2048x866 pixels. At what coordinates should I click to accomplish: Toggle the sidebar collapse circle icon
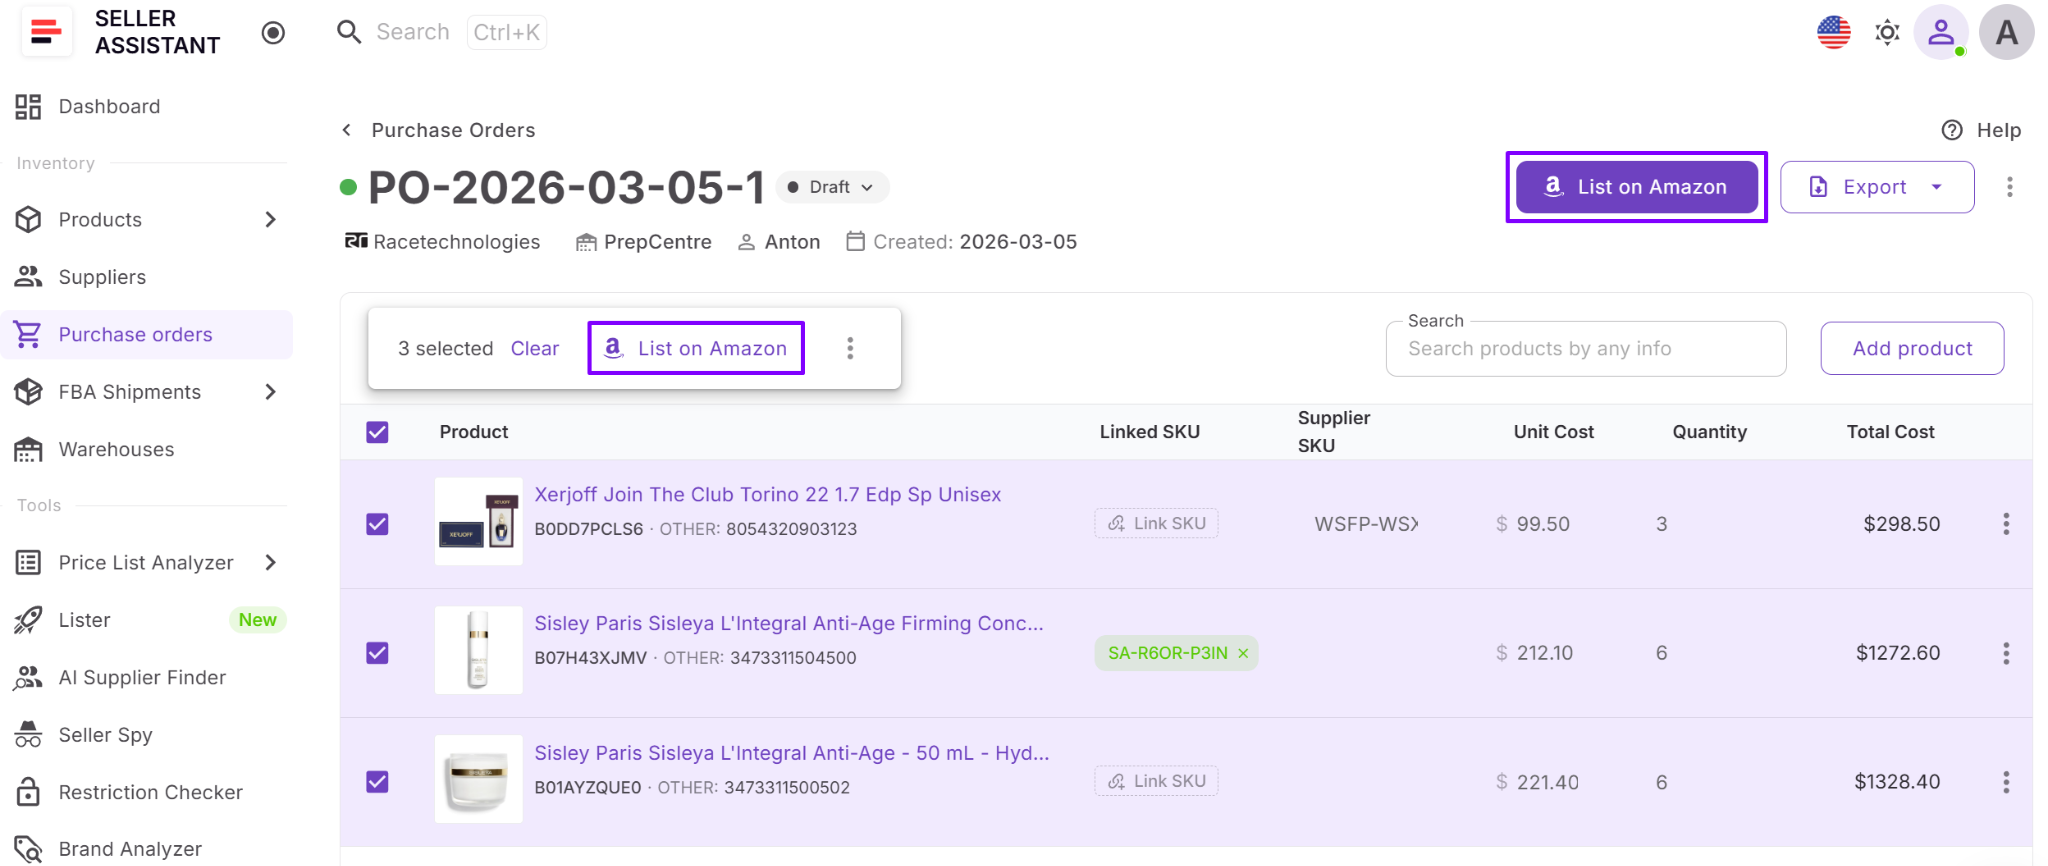coord(273,33)
